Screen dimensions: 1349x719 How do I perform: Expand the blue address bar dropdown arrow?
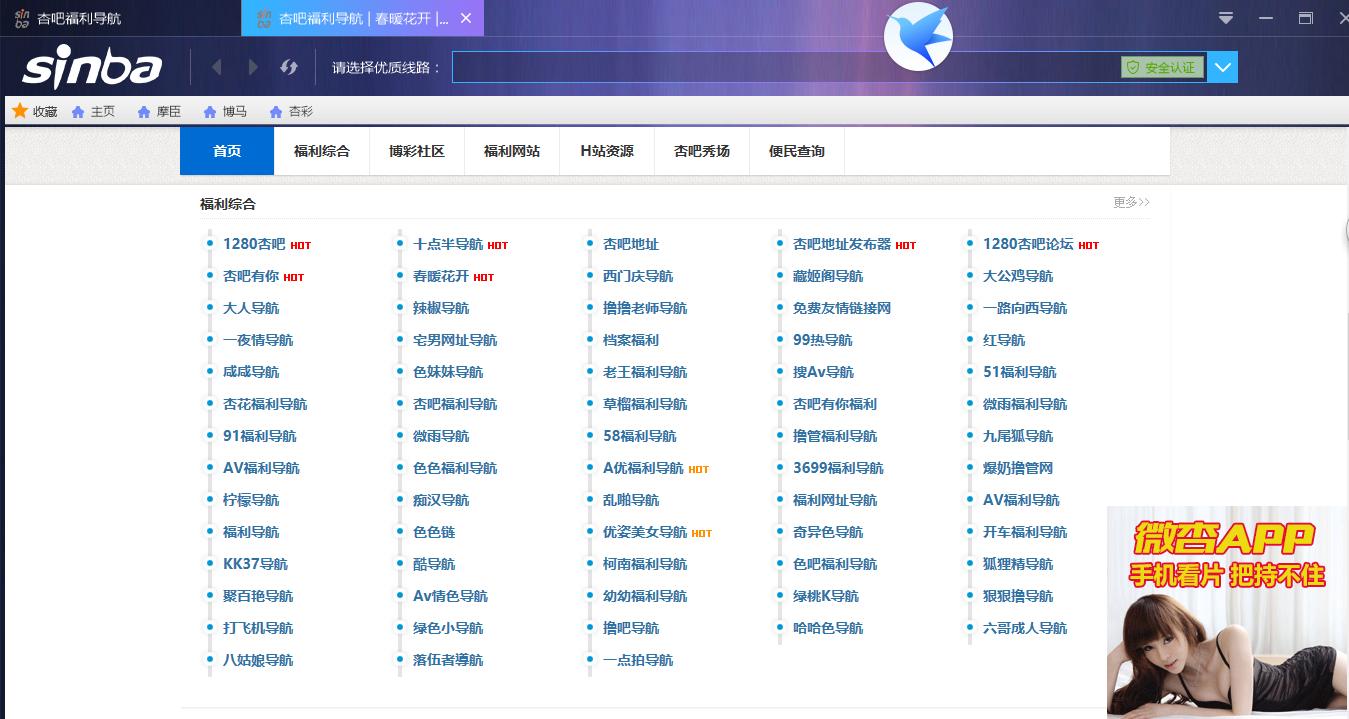[x=1223, y=67]
